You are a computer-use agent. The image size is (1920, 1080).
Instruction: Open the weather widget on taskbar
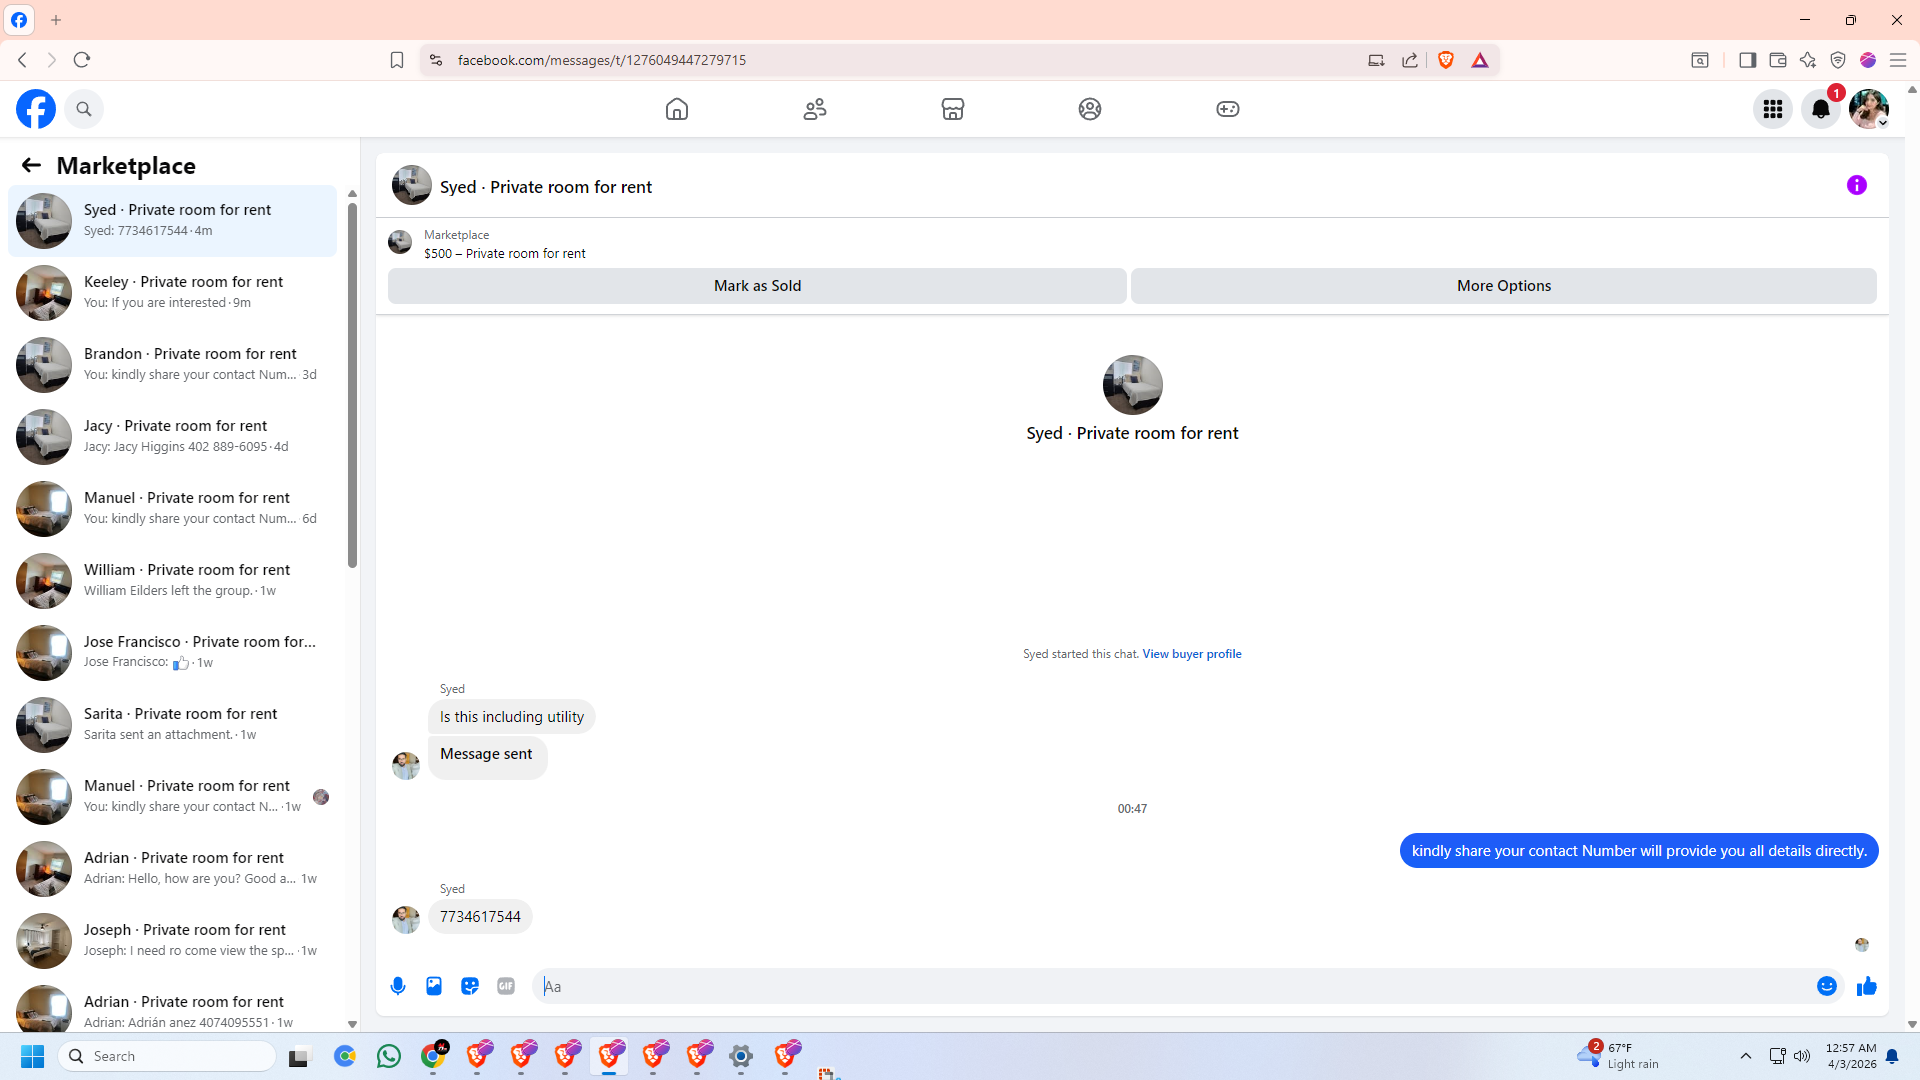[1618, 1056]
